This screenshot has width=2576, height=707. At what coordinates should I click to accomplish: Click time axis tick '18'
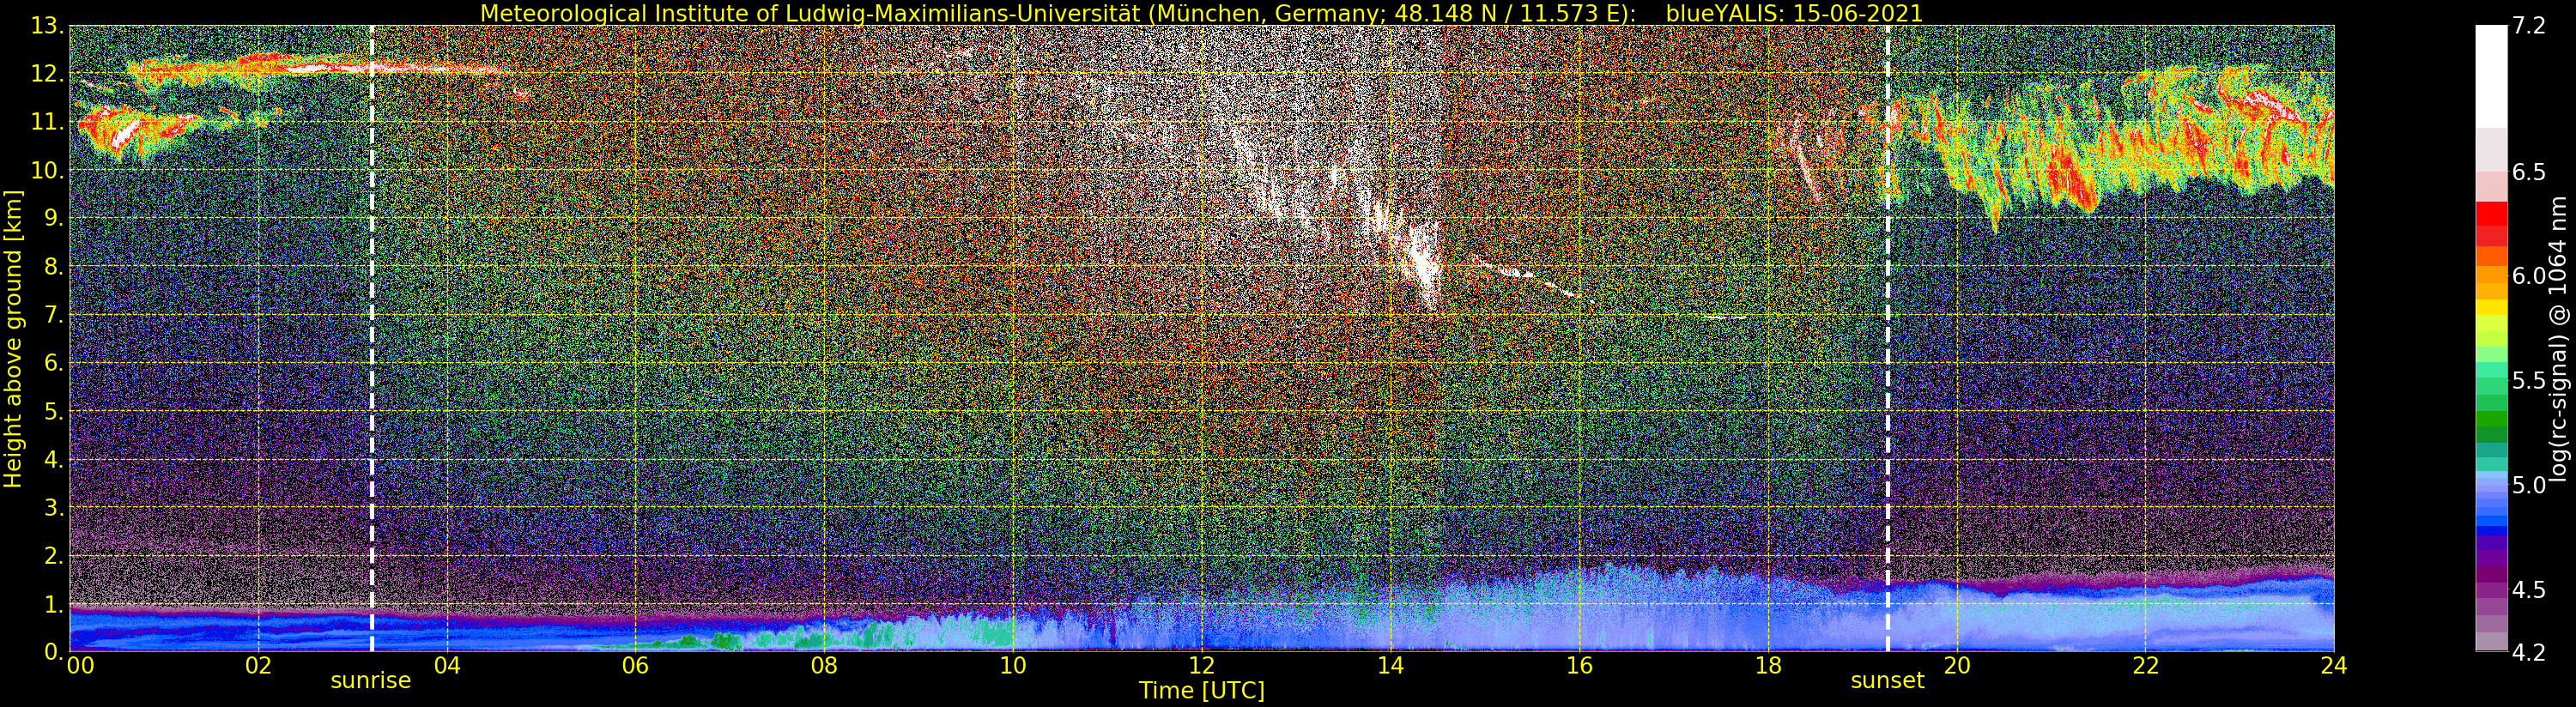coord(1768,665)
